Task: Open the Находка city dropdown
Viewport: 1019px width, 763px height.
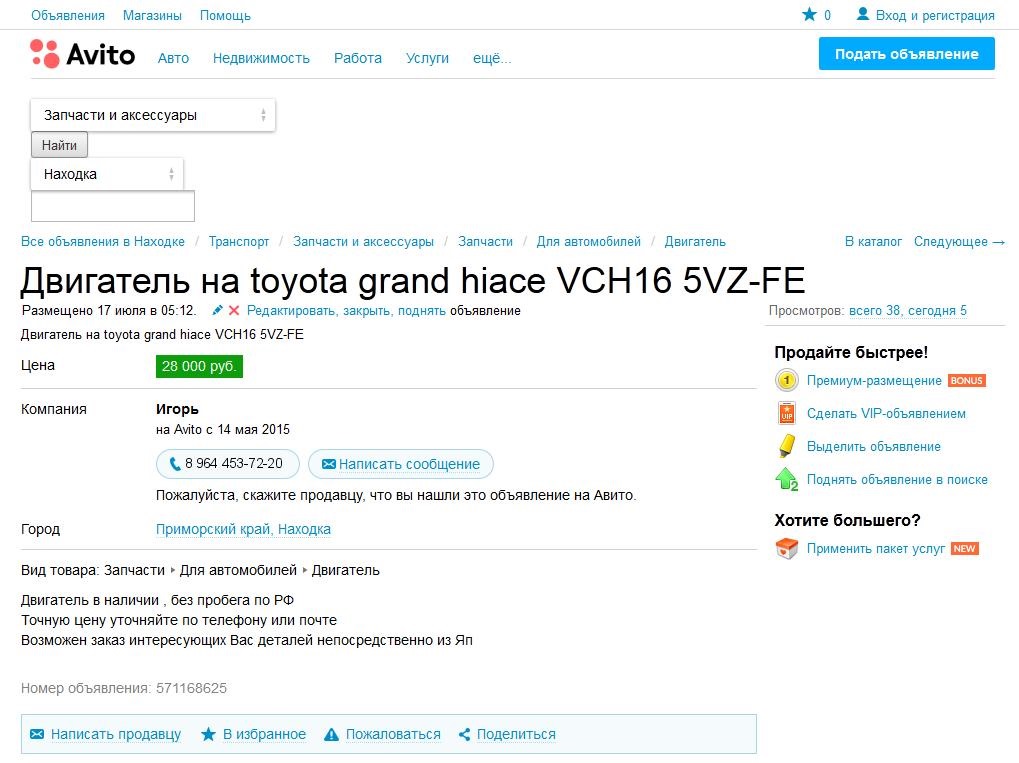Action: coord(107,174)
